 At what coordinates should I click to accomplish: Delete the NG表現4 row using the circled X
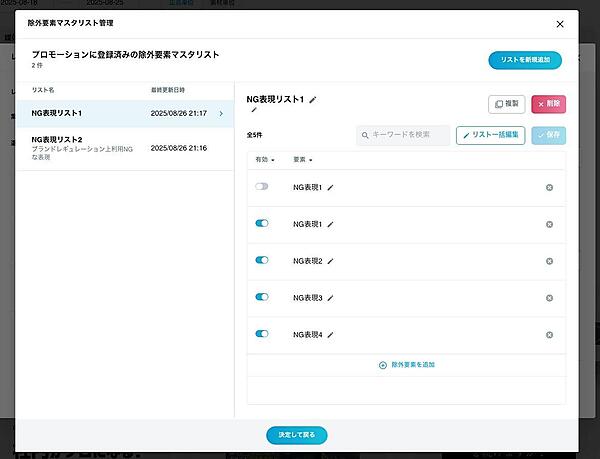pyautogui.click(x=549, y=335)
